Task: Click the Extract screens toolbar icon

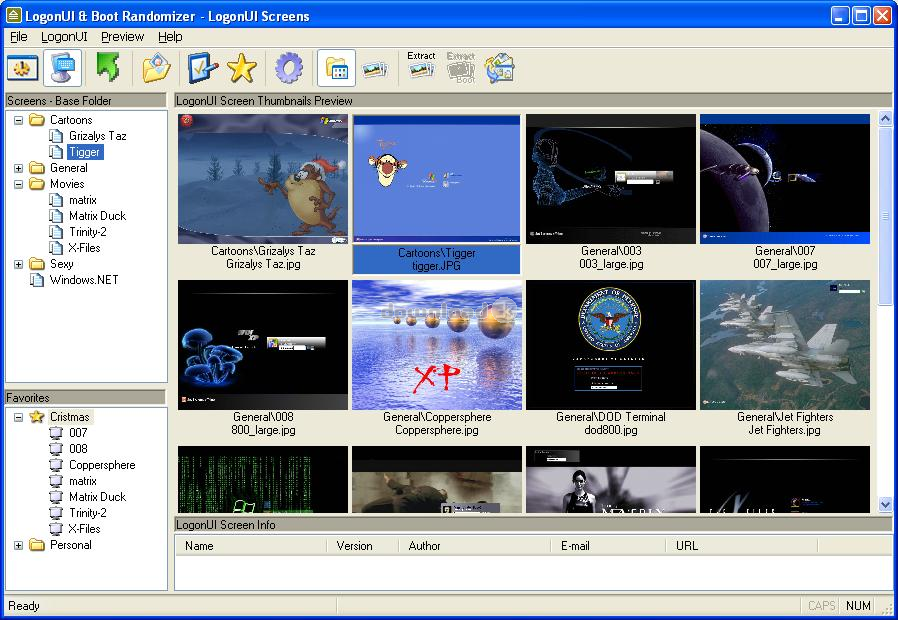Action: coord(421,65)
